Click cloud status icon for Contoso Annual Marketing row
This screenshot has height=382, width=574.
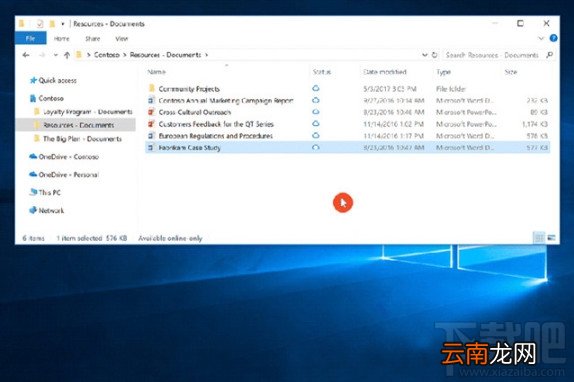click(316, 100)
